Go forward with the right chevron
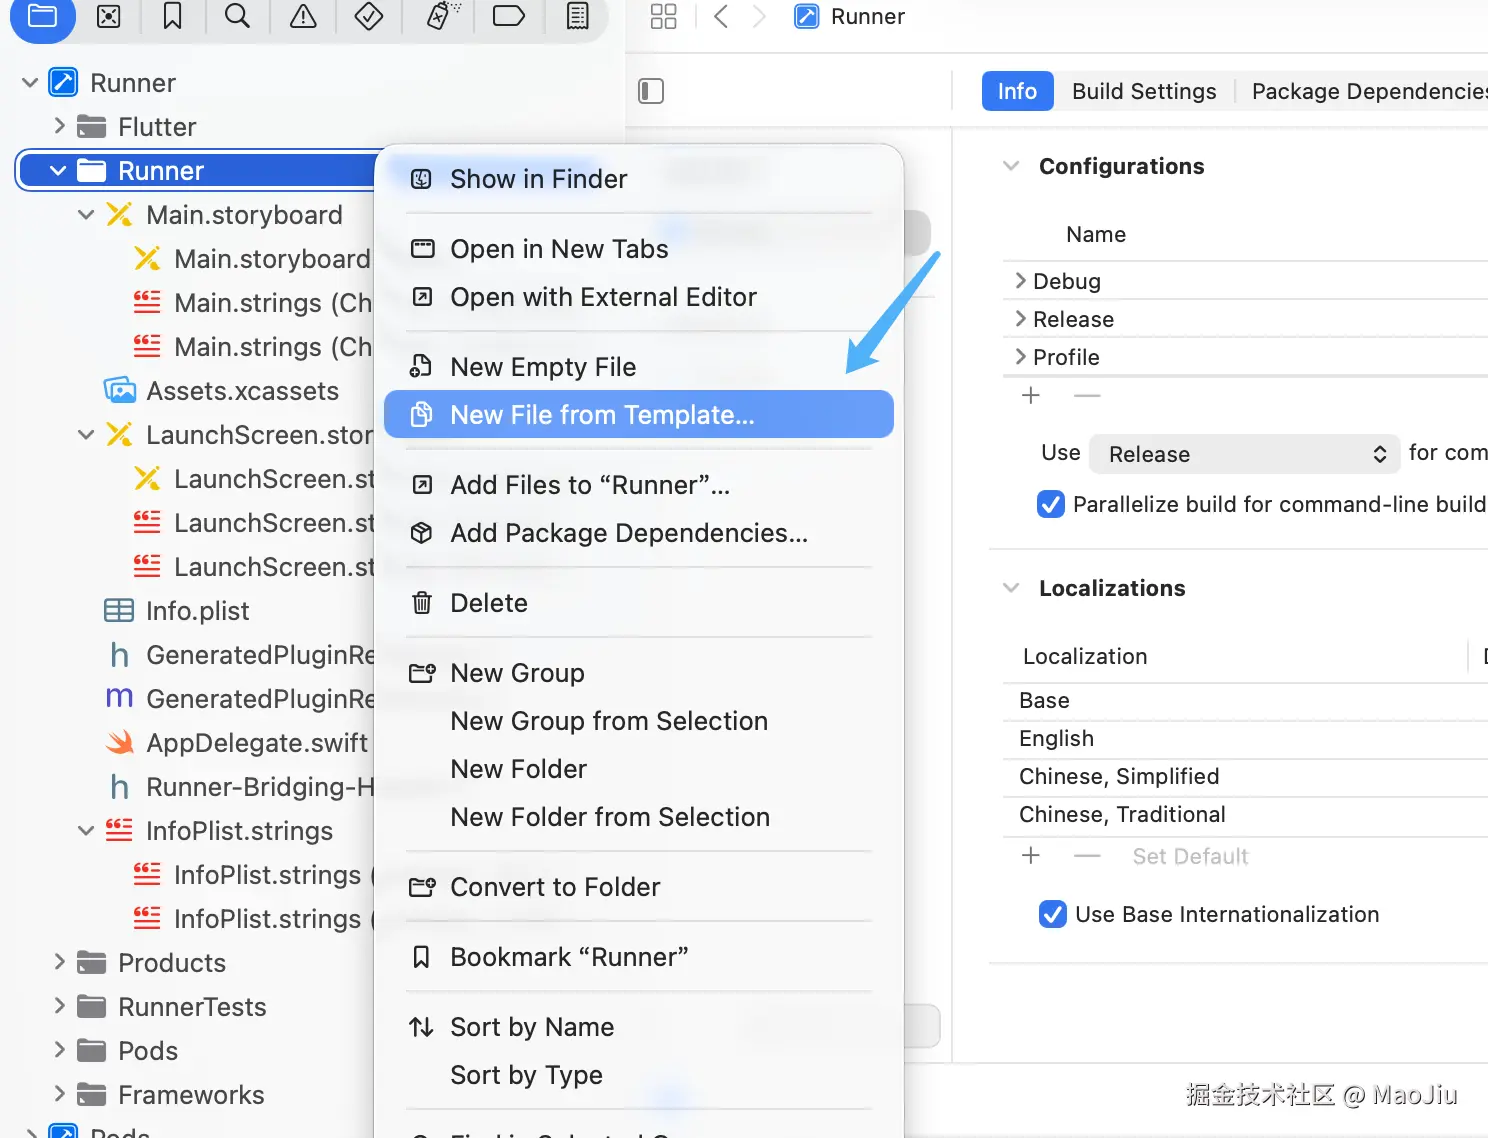This screenshot has width=1488, height=1138. (759, 16)
